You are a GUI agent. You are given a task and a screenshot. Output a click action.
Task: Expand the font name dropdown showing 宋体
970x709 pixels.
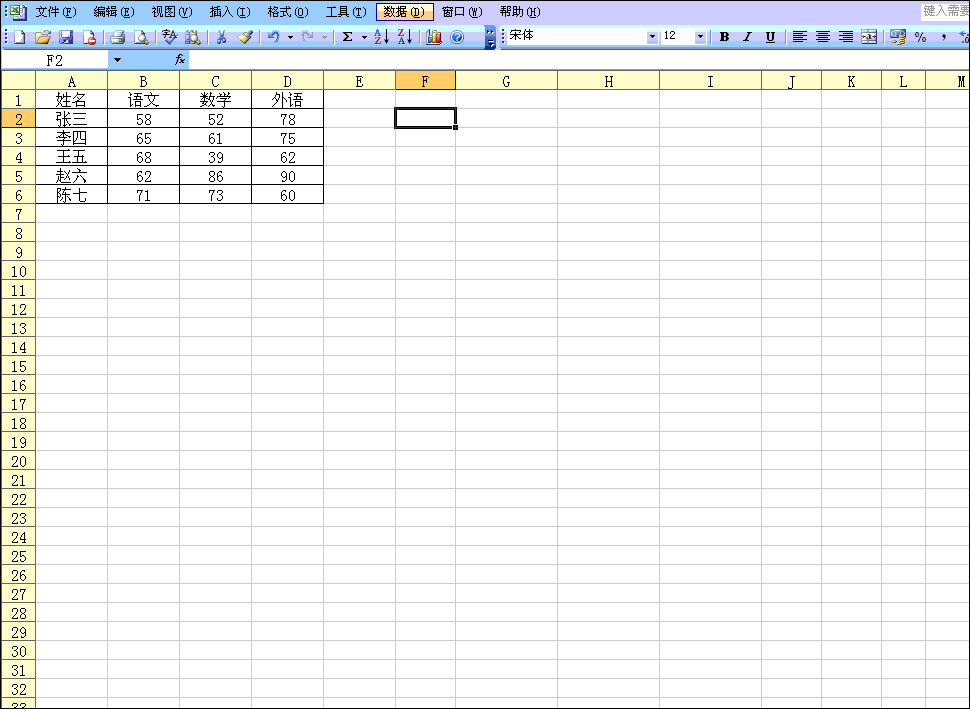[652, 37]
